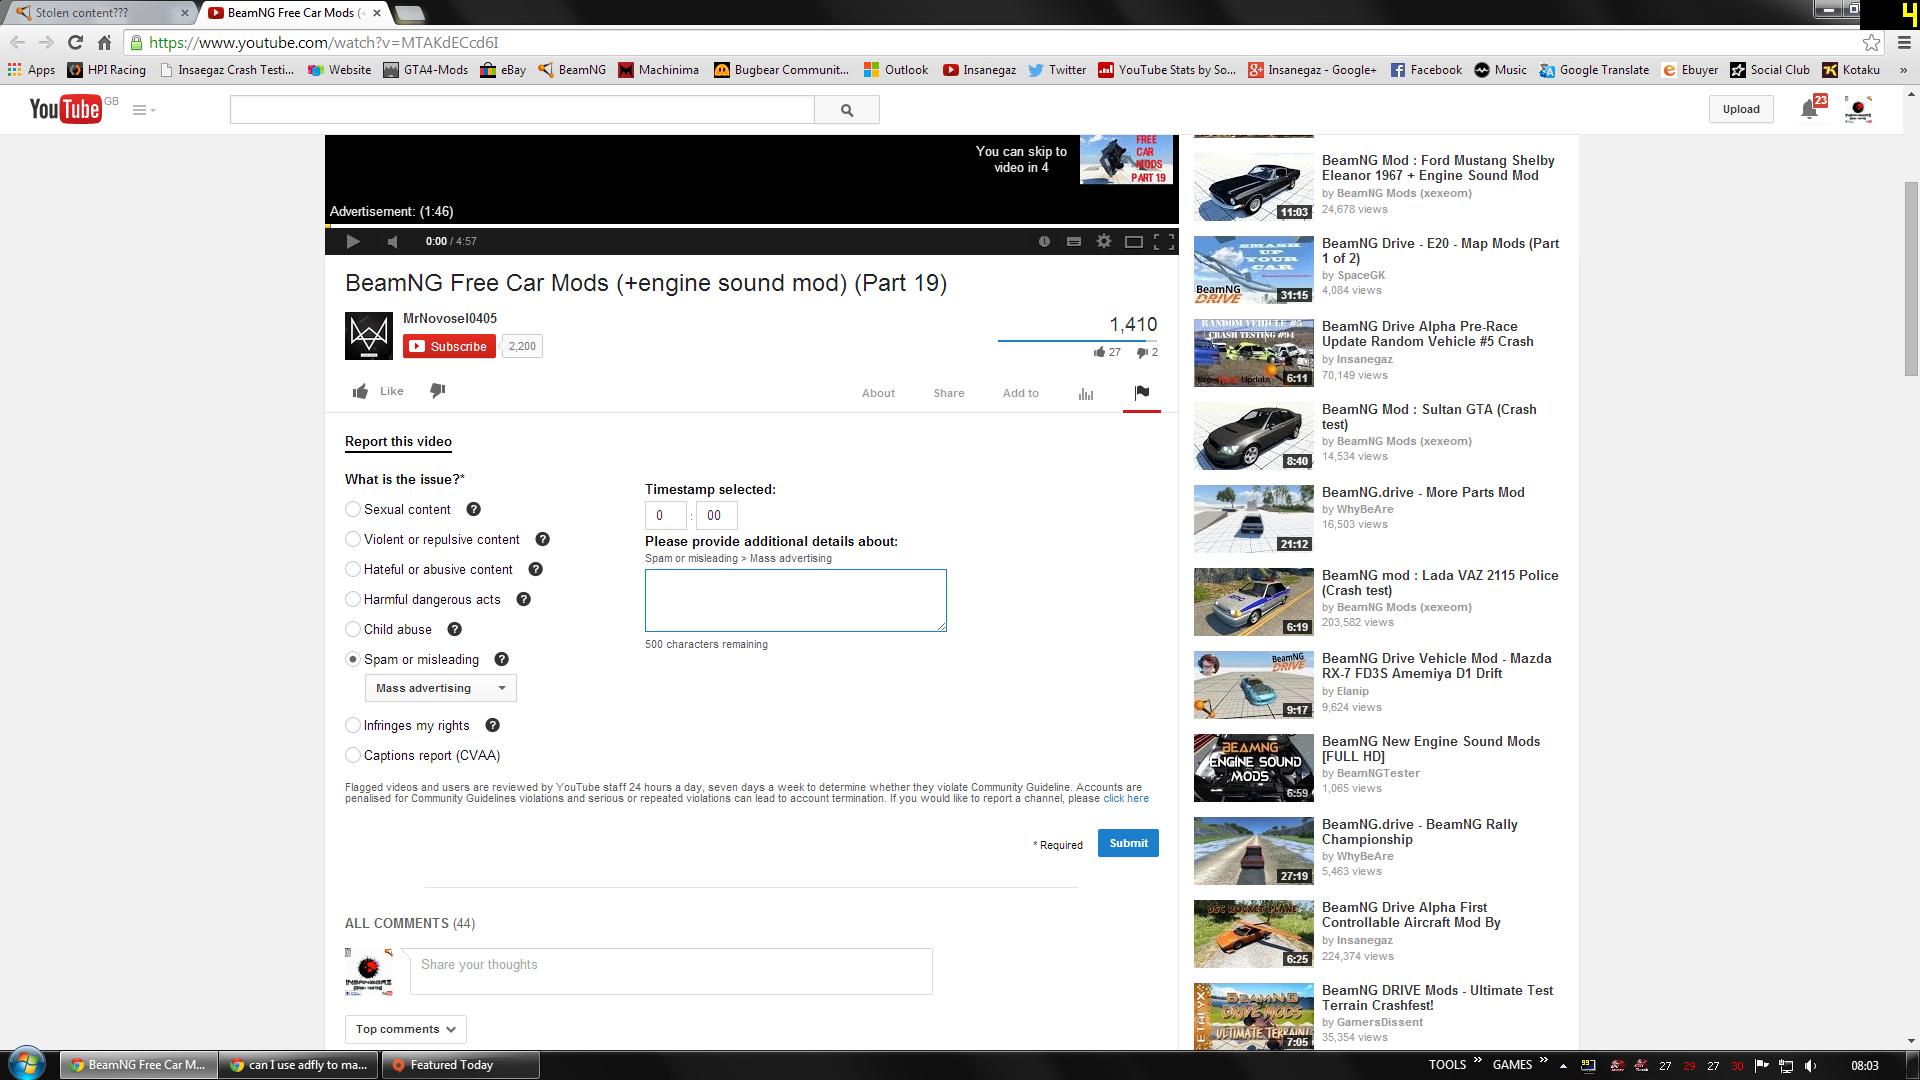The height and width of the screenshot is (1080, 1920).
Task: Click the video progress bar
Action: (x=752, y=227)
